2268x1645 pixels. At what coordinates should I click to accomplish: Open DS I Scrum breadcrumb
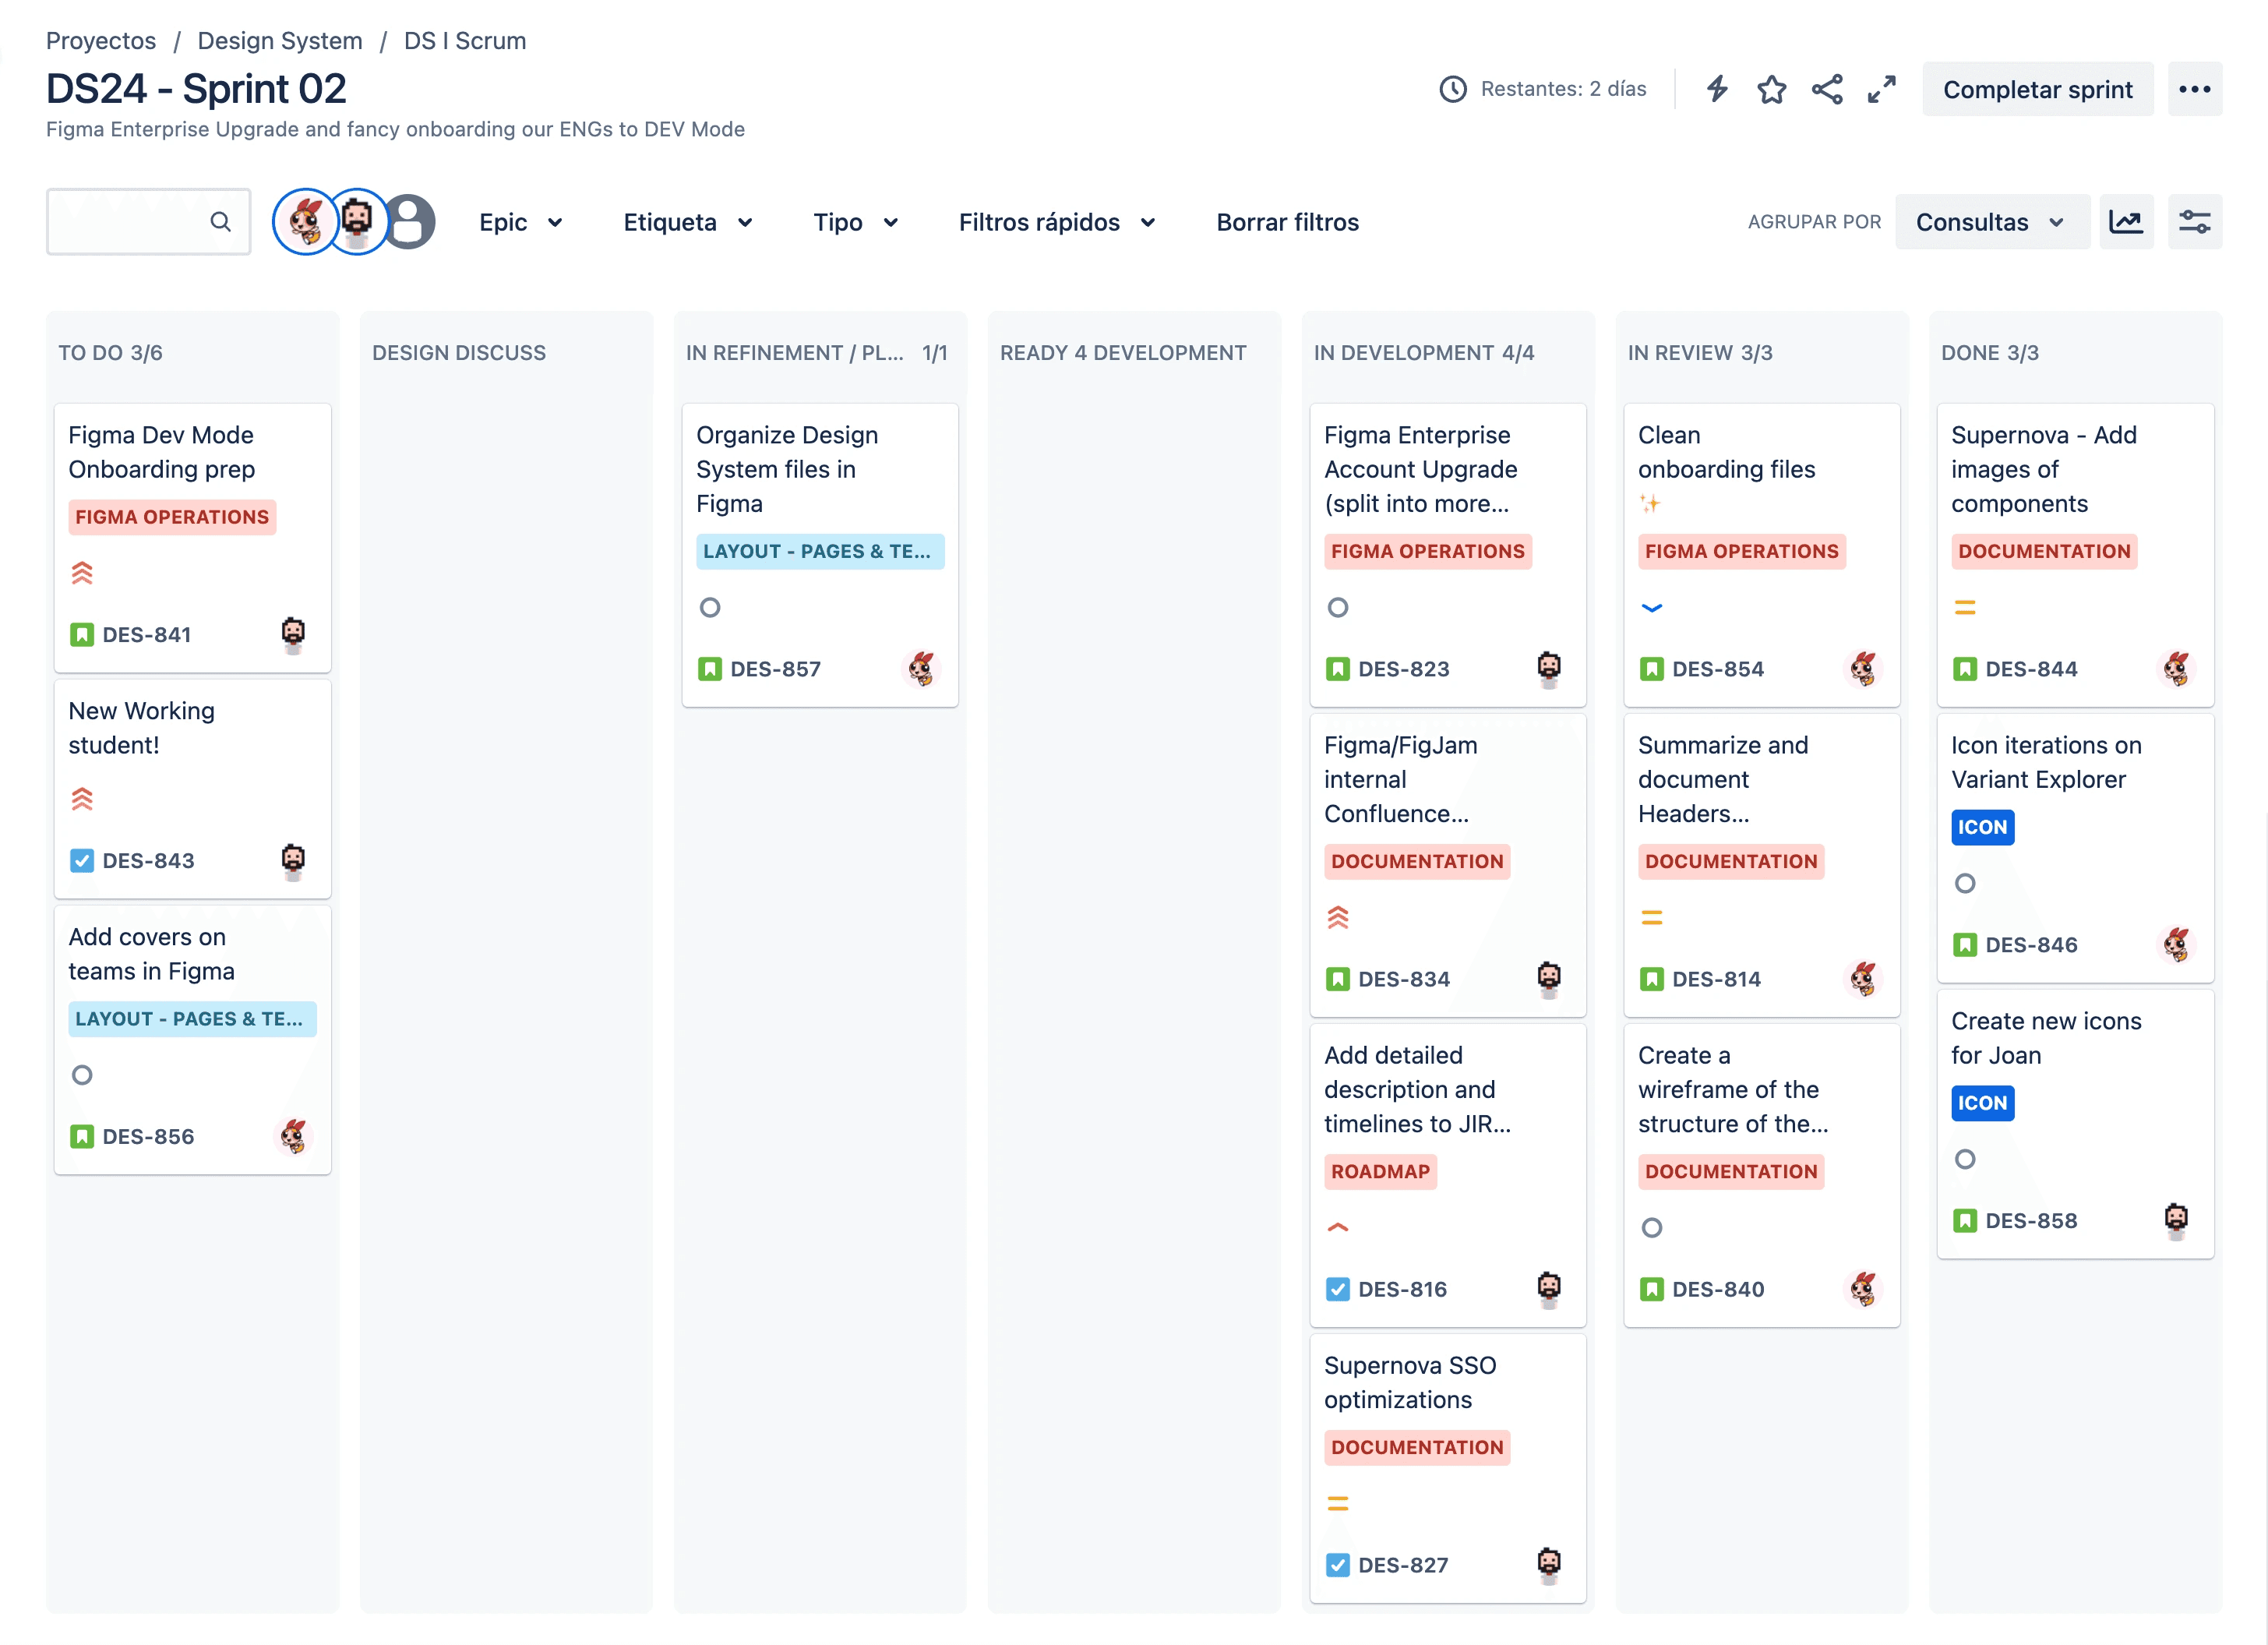(465, 41)
